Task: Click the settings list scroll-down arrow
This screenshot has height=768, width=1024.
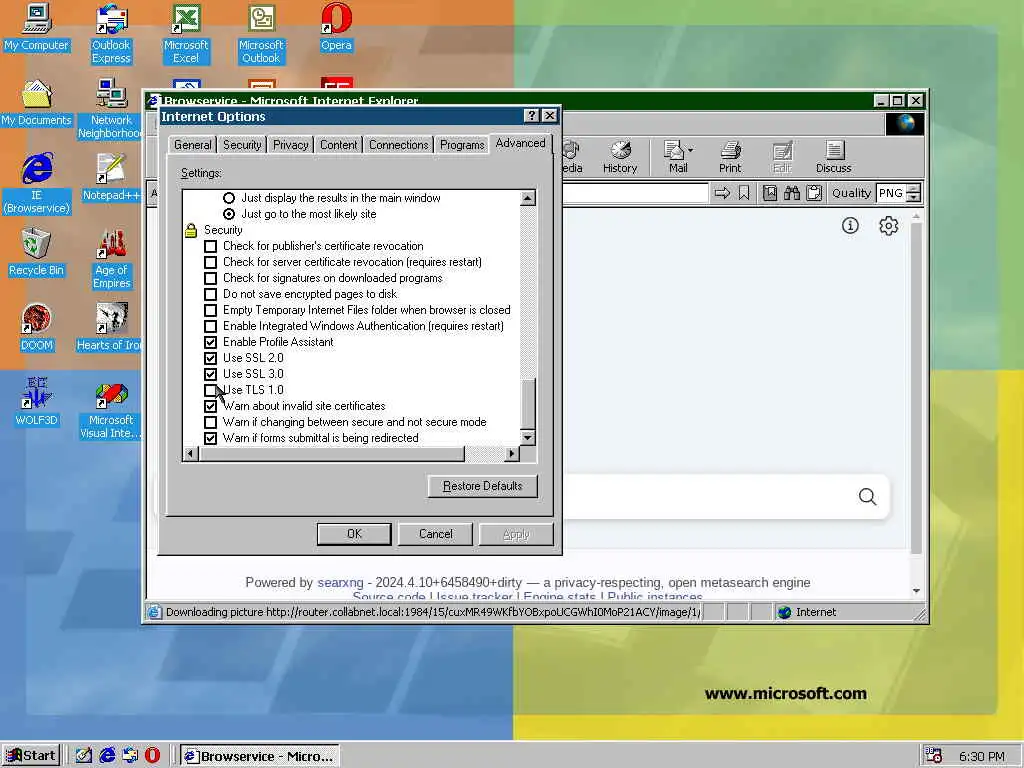Action: pyautogui.click(x=528, y=438)
